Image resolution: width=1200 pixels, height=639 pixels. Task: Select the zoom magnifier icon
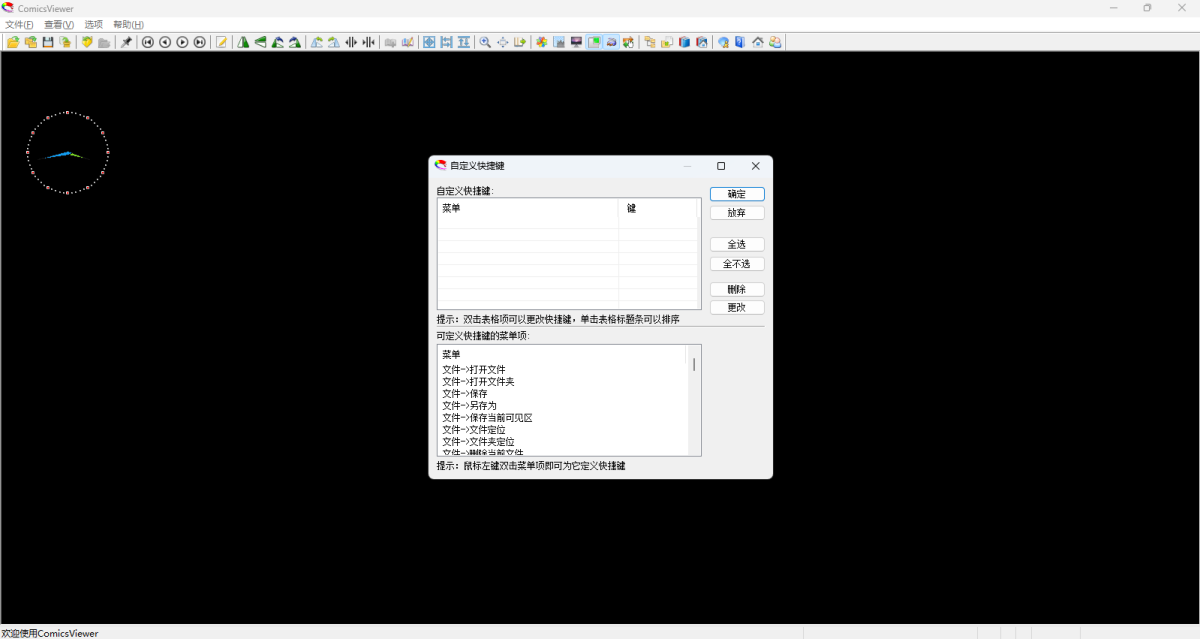tap(485, 42)
